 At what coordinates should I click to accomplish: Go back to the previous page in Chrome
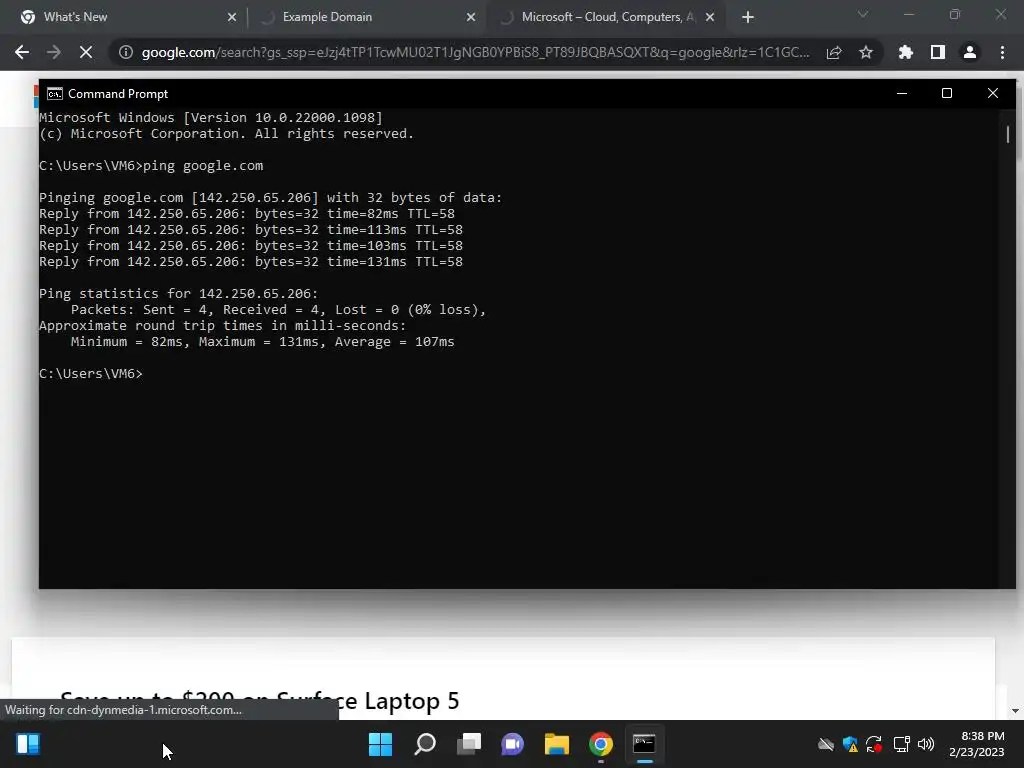[x=22, y=52]
